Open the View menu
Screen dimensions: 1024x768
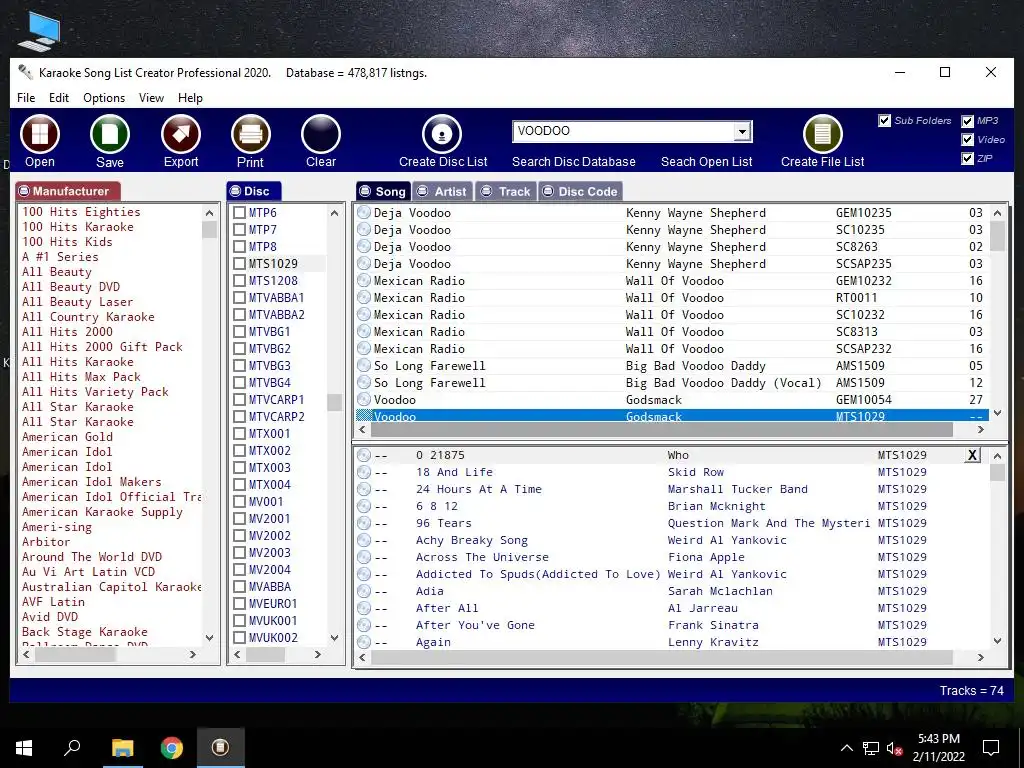click(x=151, y=98)
